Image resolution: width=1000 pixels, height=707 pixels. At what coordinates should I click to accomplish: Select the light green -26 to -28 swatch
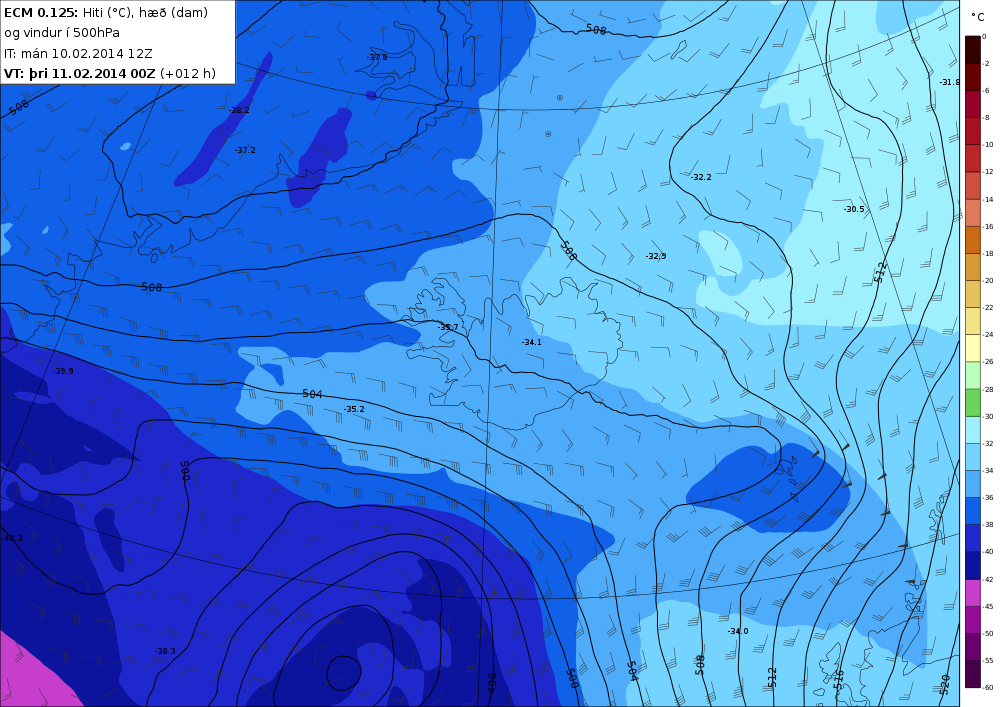pyautogui.click(x=973, y=375)
